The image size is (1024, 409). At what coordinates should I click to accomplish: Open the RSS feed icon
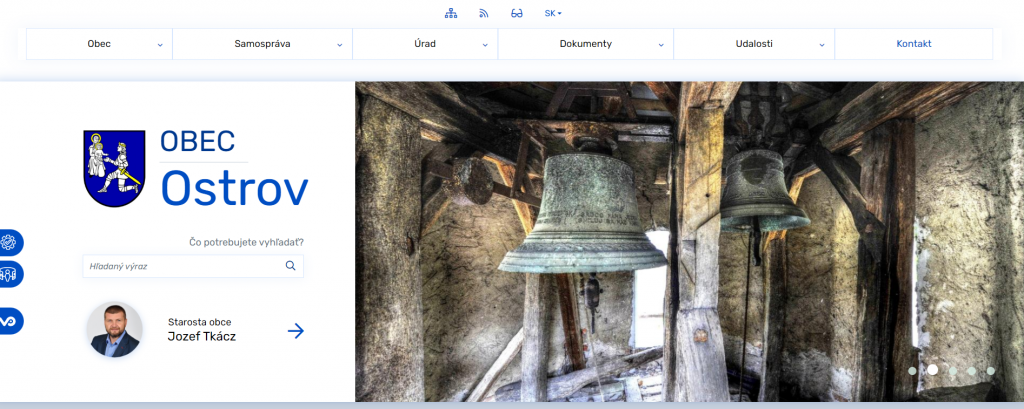click(484, 13)
